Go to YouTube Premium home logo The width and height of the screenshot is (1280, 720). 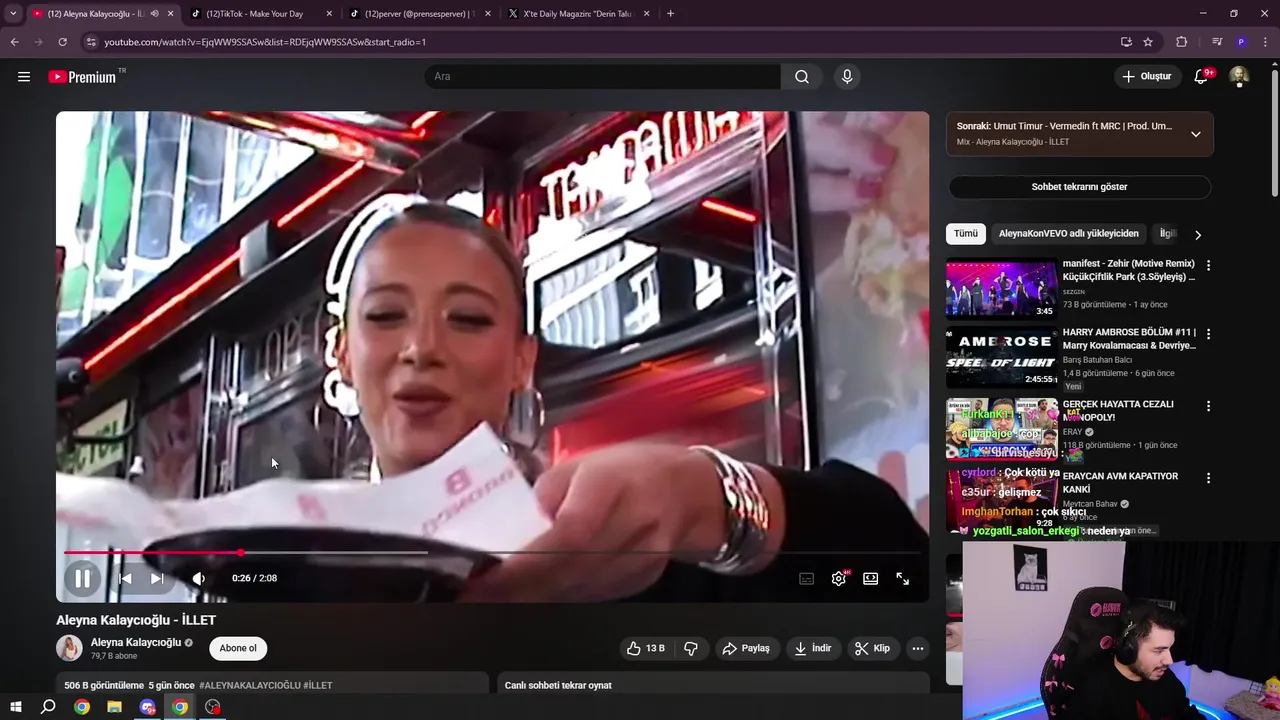pyautogui.click(x=82, y=77)
